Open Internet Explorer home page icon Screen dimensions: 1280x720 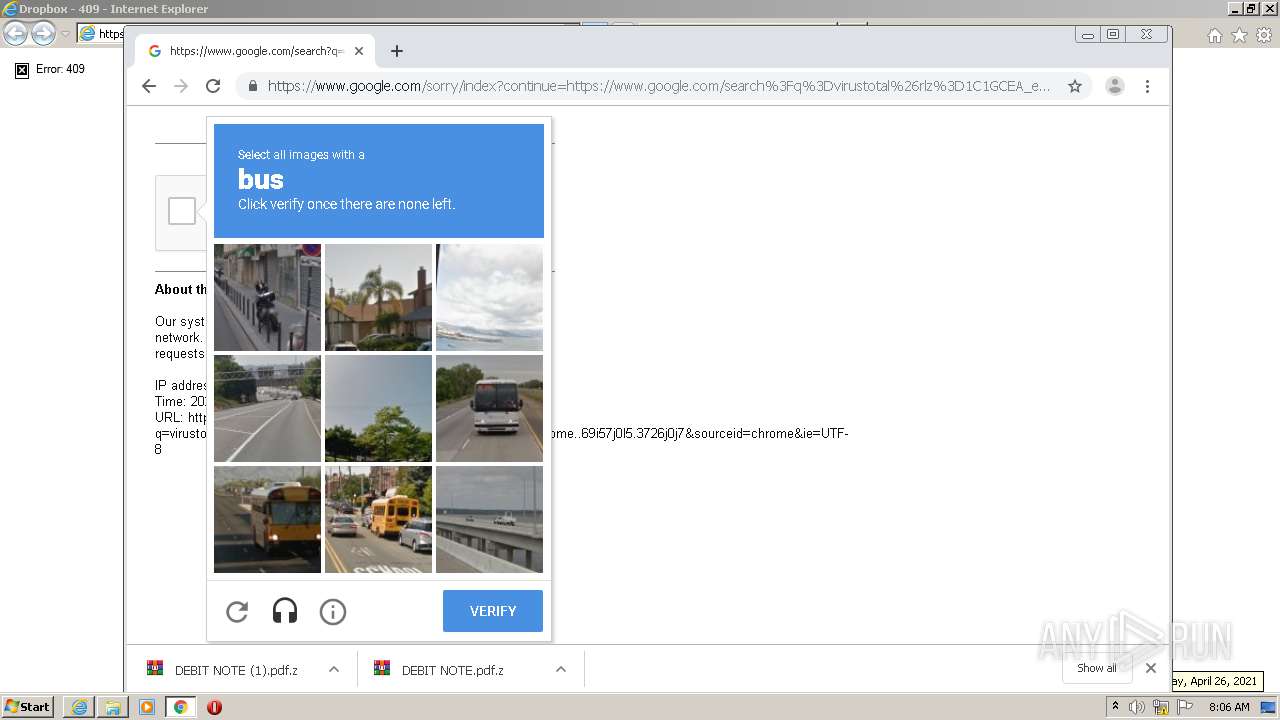point(1215,35)
